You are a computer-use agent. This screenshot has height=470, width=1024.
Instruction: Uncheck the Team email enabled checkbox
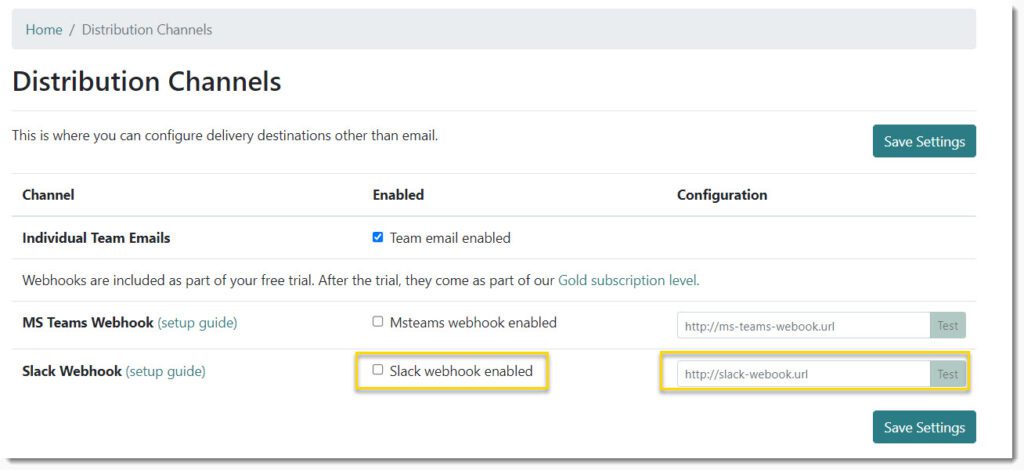(x=377, y=238)
